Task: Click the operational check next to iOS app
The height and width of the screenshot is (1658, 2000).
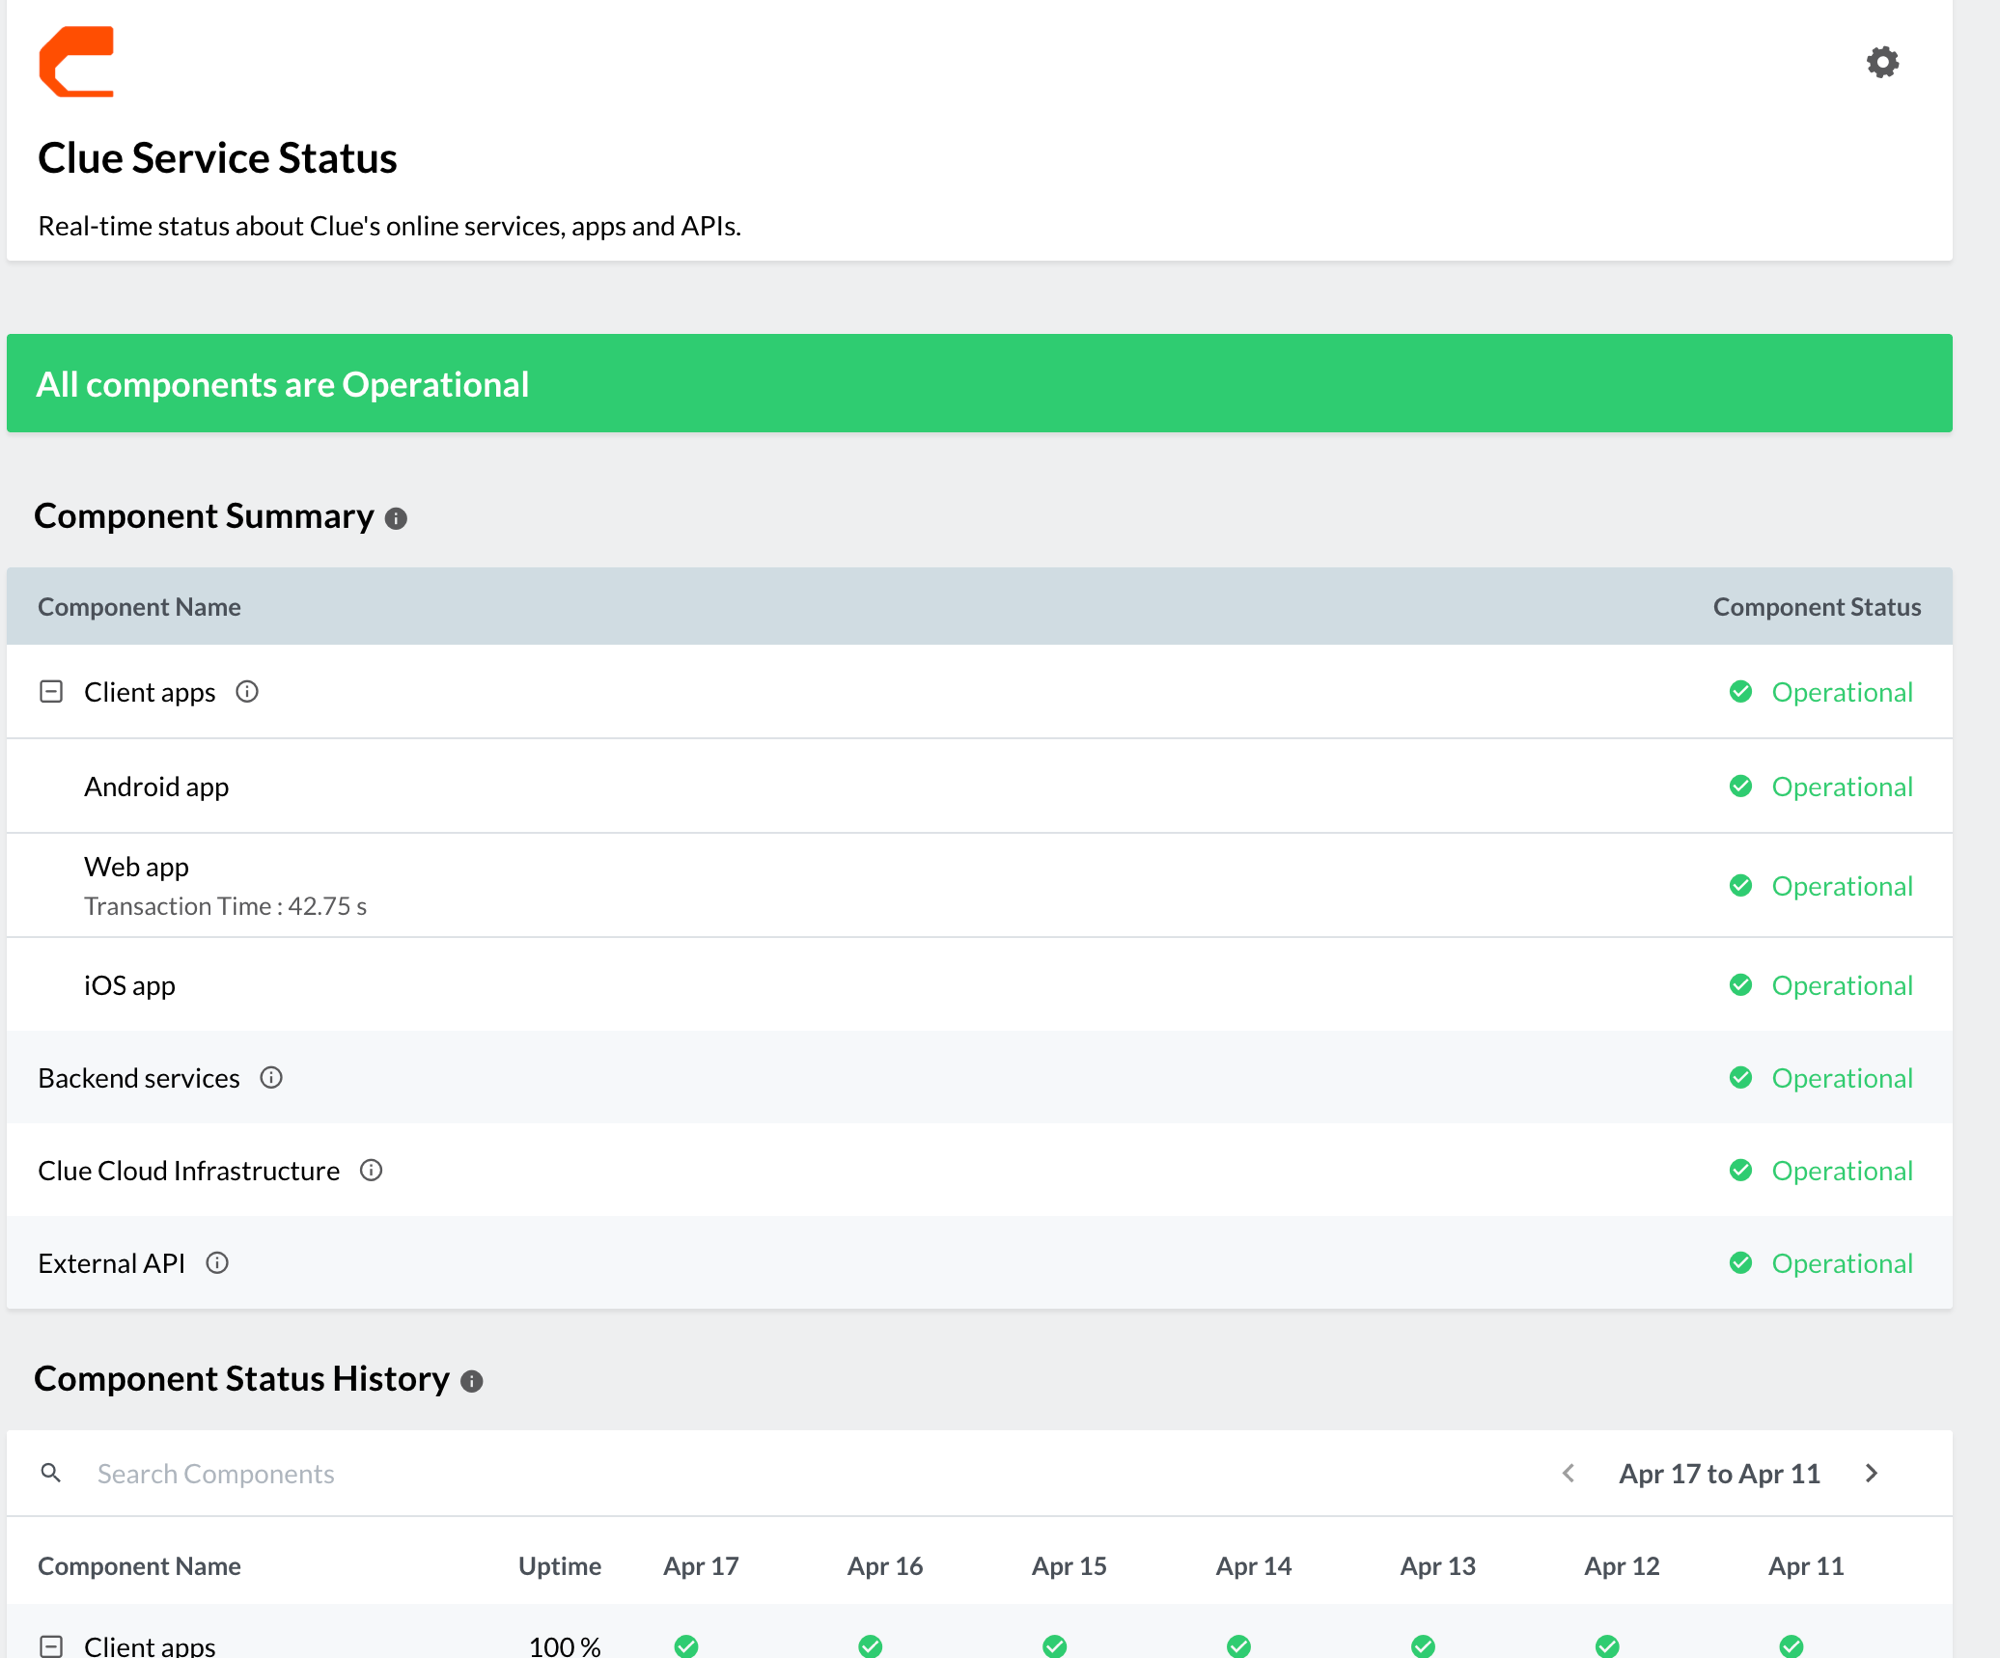Action: 1741,985
